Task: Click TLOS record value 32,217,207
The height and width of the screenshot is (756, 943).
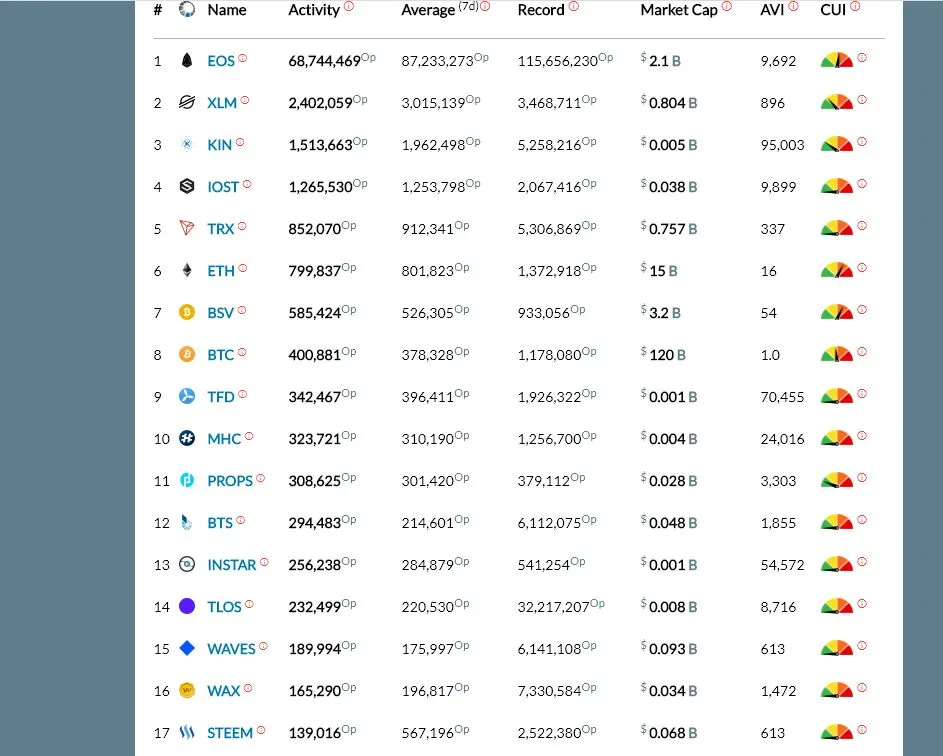Action: 553,607
